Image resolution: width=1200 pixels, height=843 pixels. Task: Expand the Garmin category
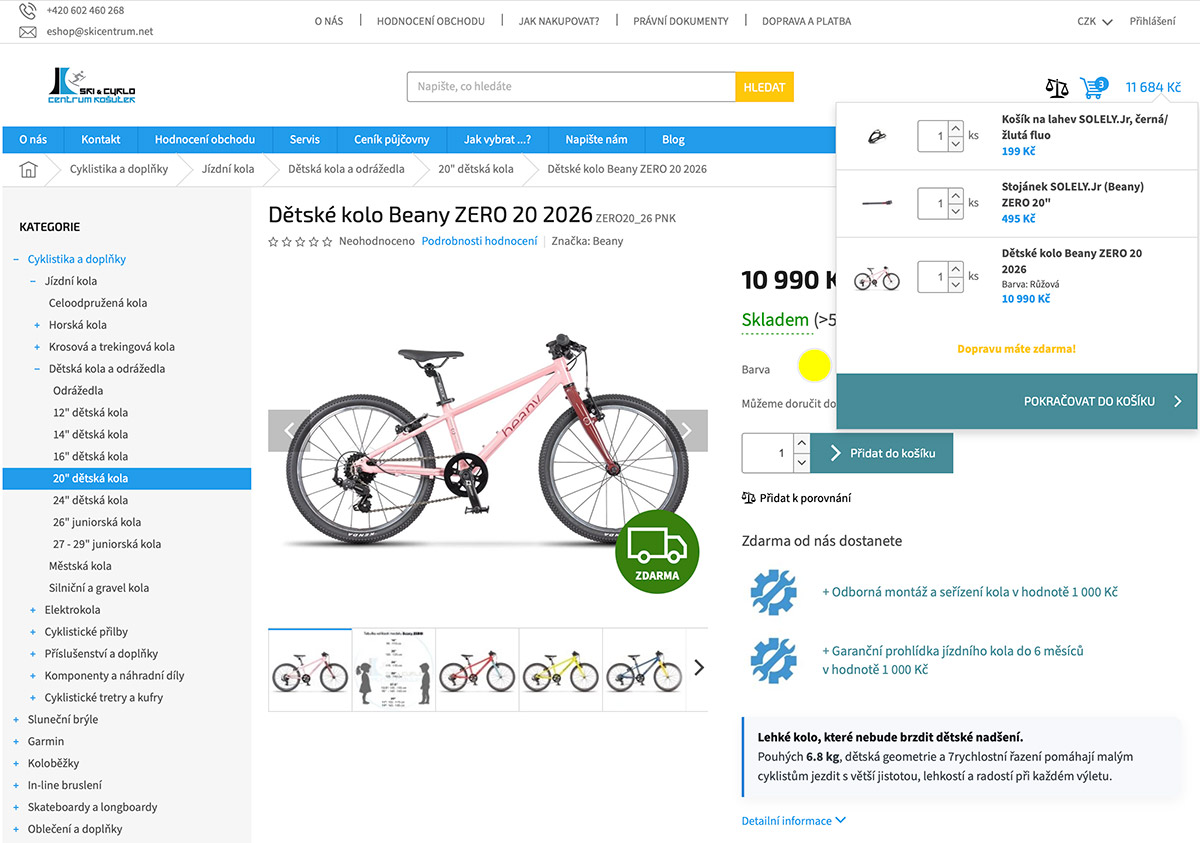pos(16,742)
